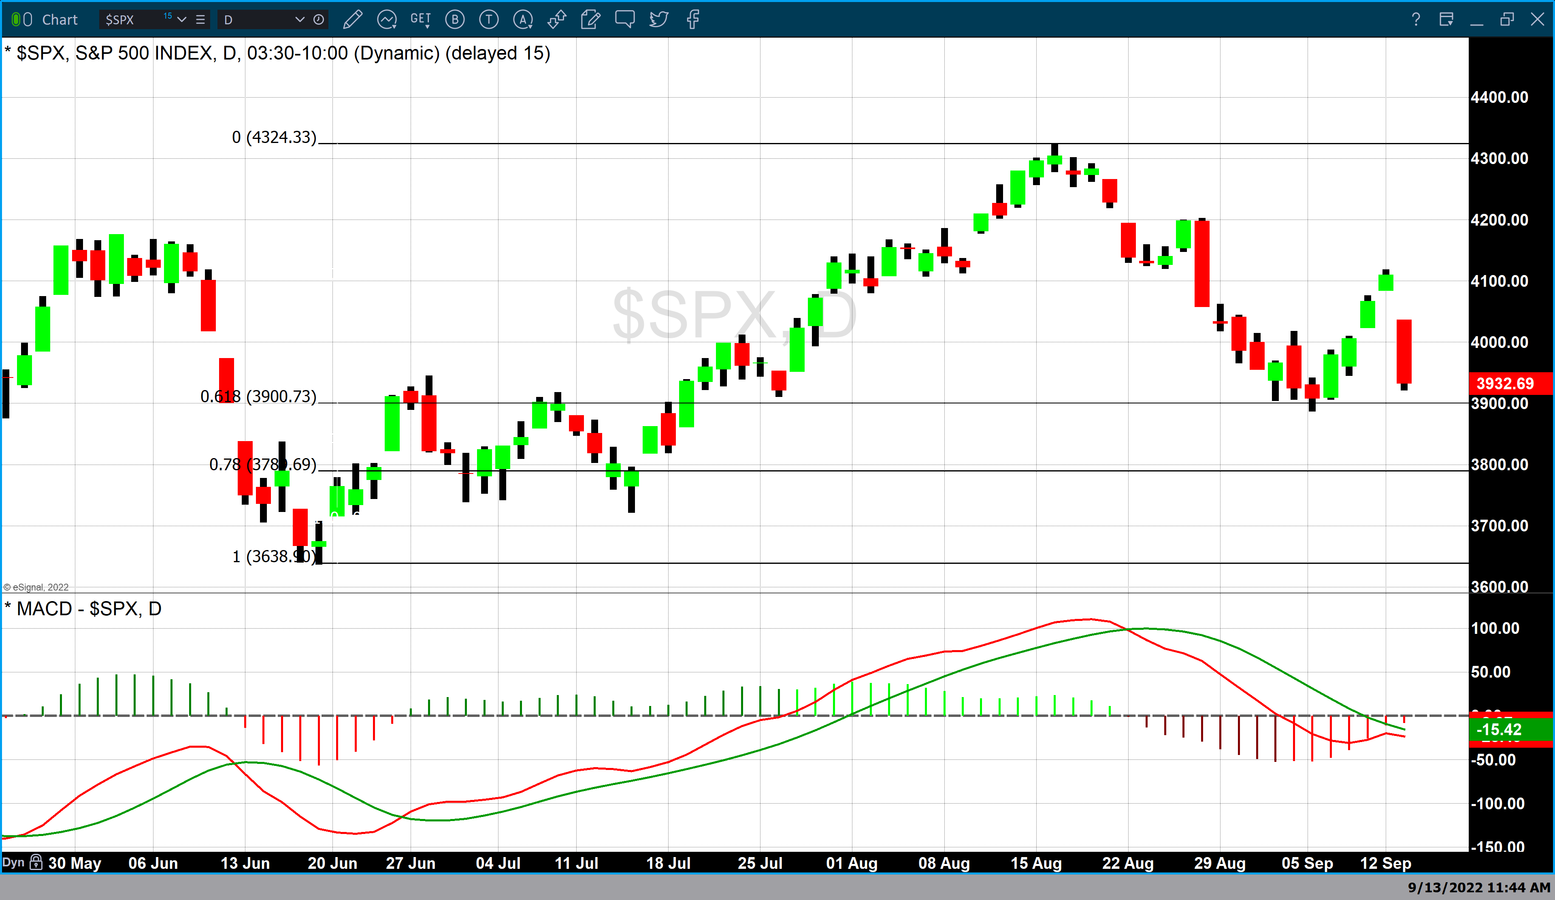Open the window layout dropdown icon

coord(1446,19)
